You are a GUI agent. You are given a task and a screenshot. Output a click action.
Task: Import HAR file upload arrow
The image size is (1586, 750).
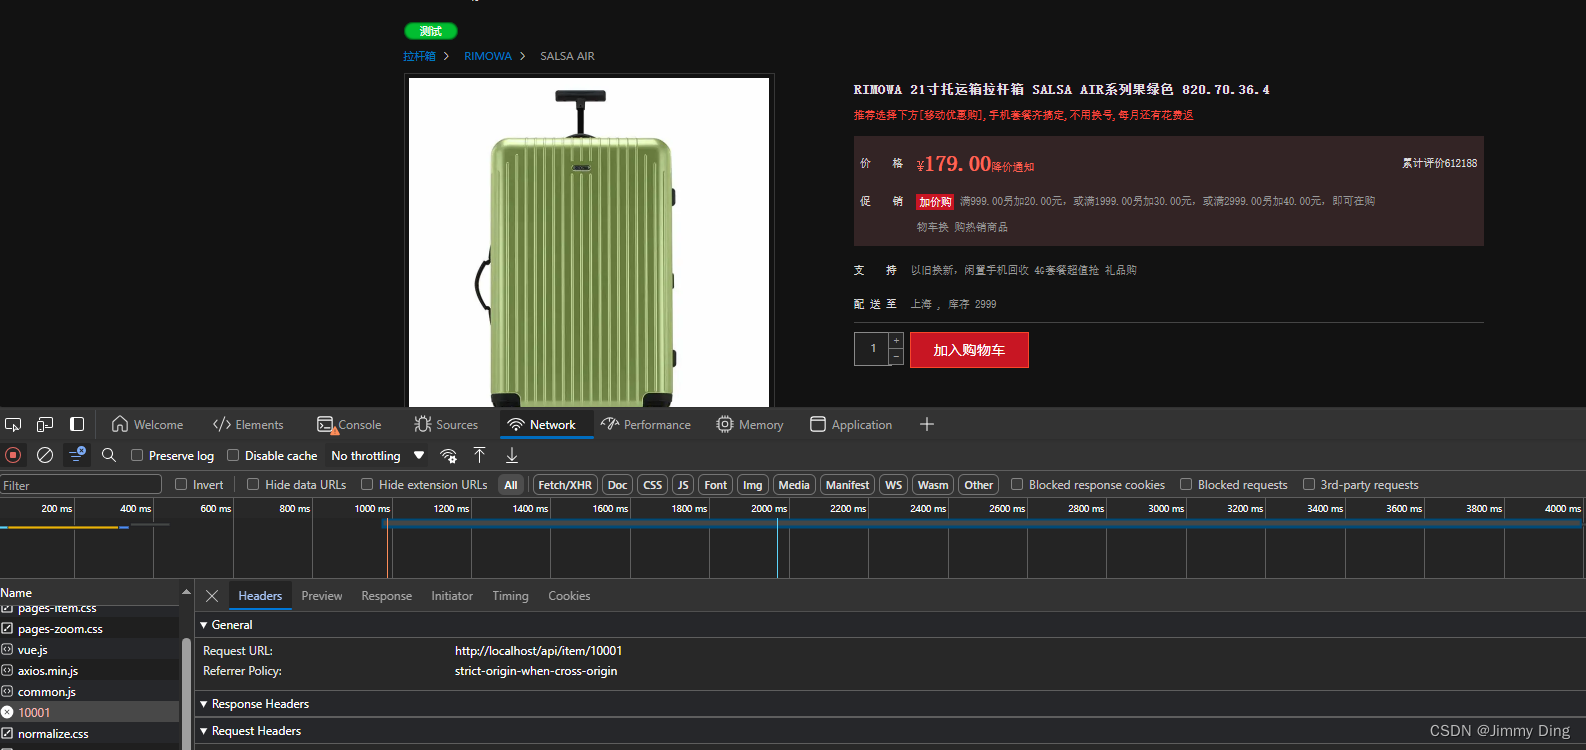[480, 455]
